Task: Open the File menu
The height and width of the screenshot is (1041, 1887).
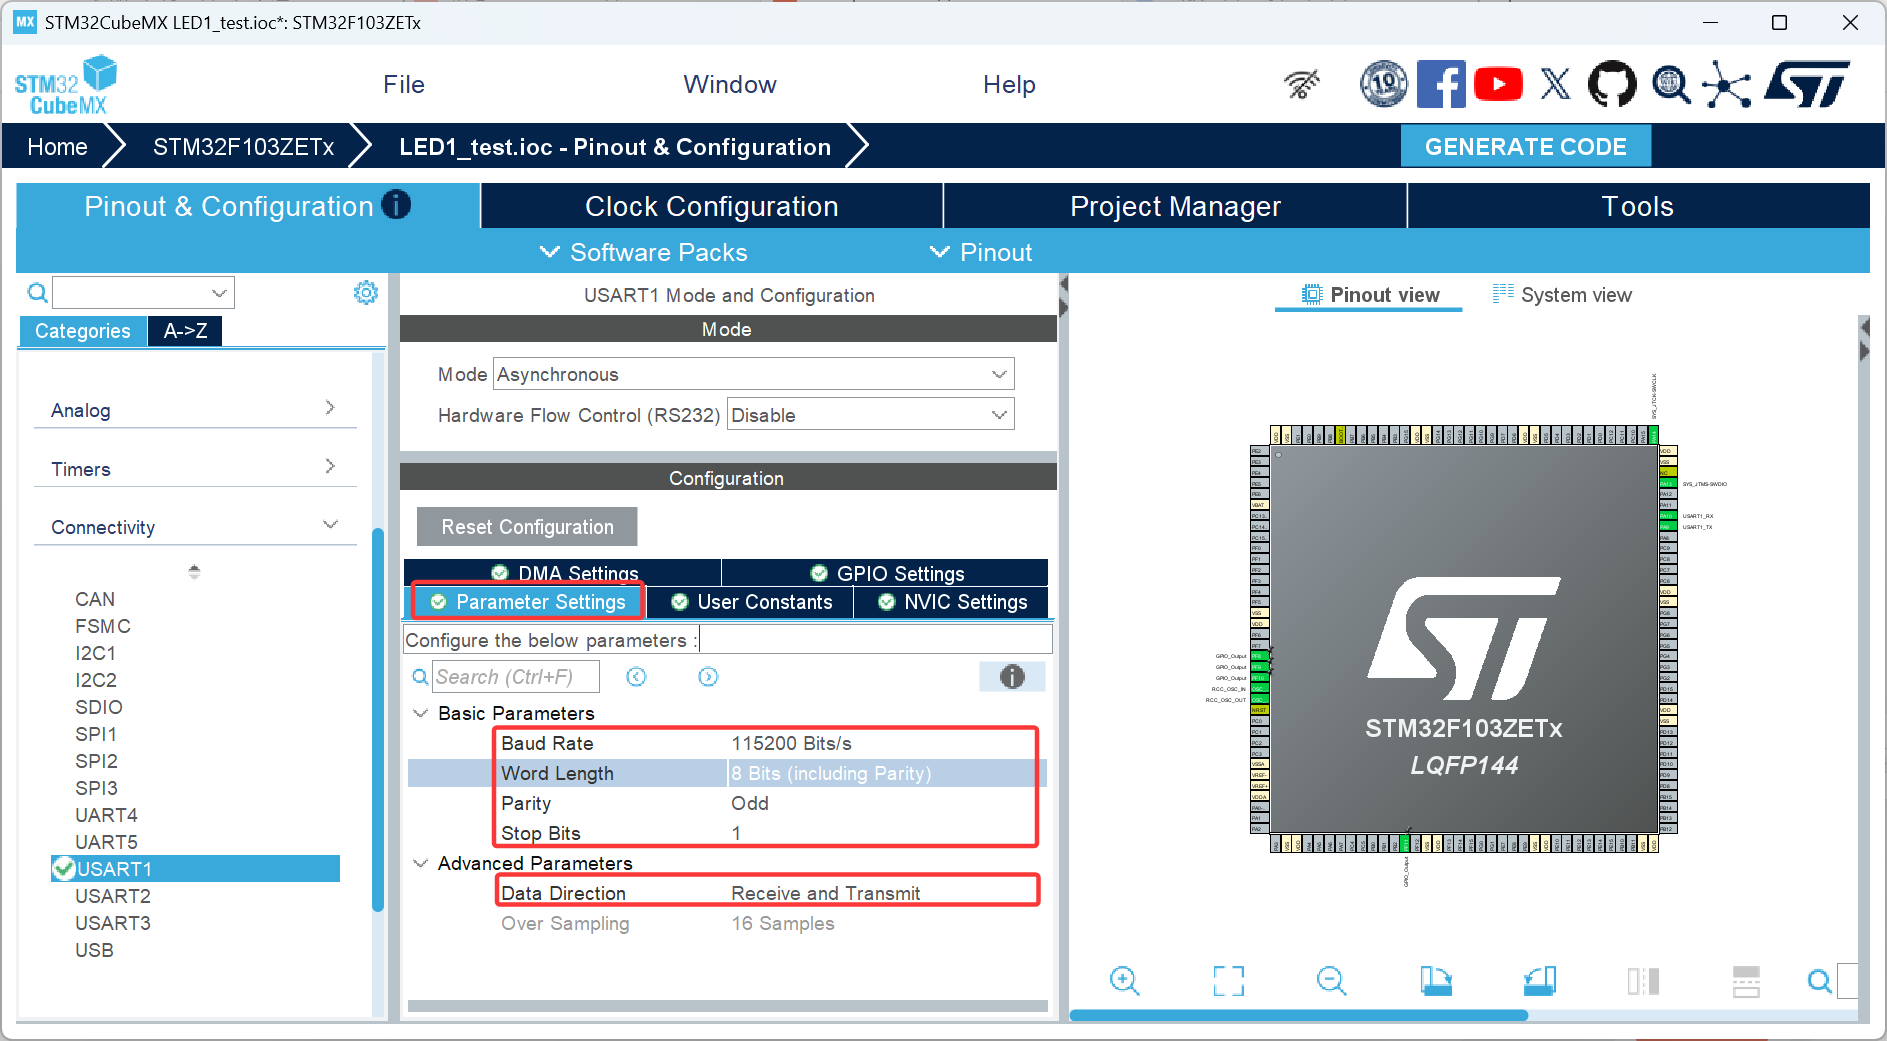Action: (404, 85)
